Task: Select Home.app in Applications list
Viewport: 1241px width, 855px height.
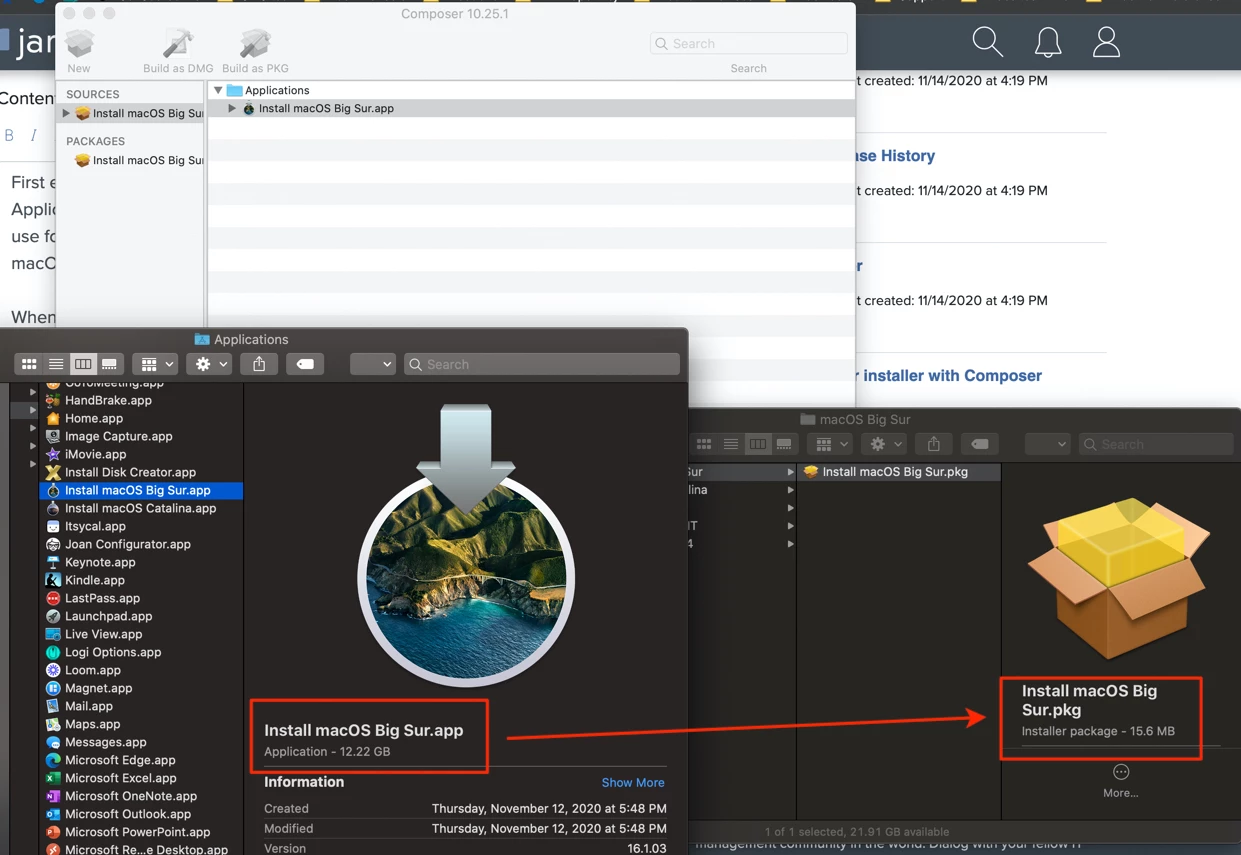Action: click(x=141, y=418)
